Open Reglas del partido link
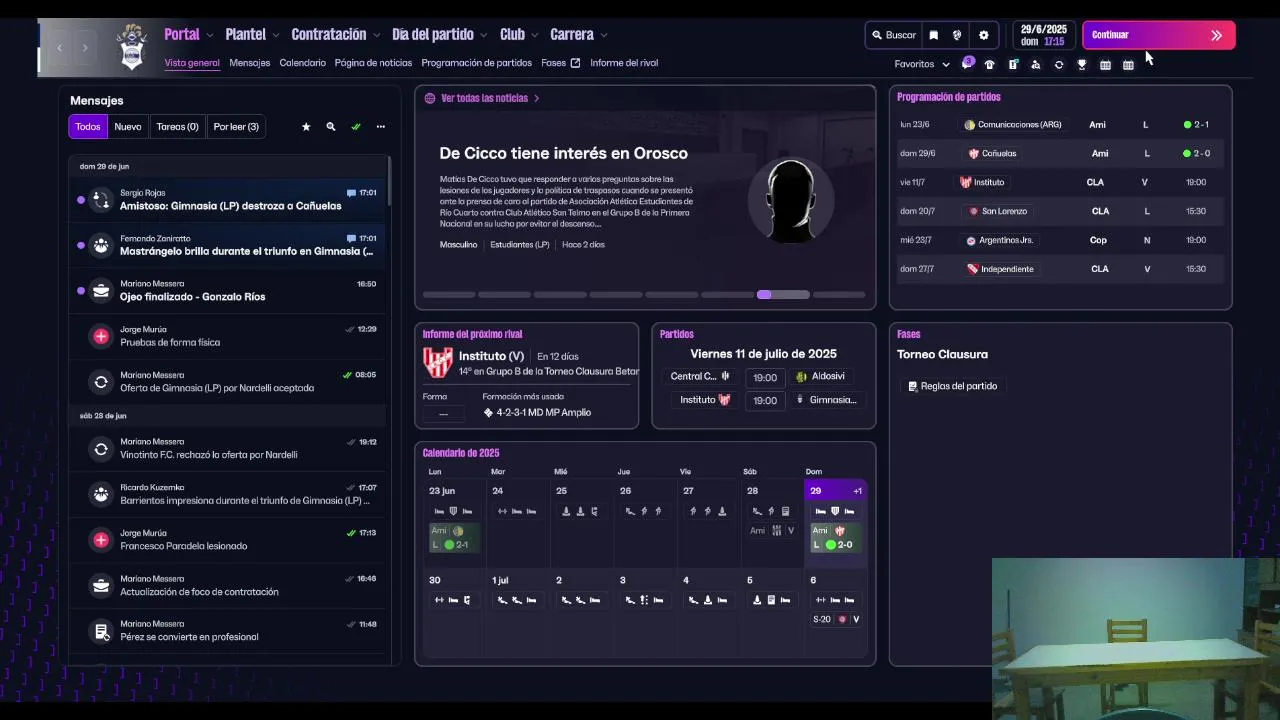Image resolution: width=1280 pixels, height=720 pixels. point(958,386)
